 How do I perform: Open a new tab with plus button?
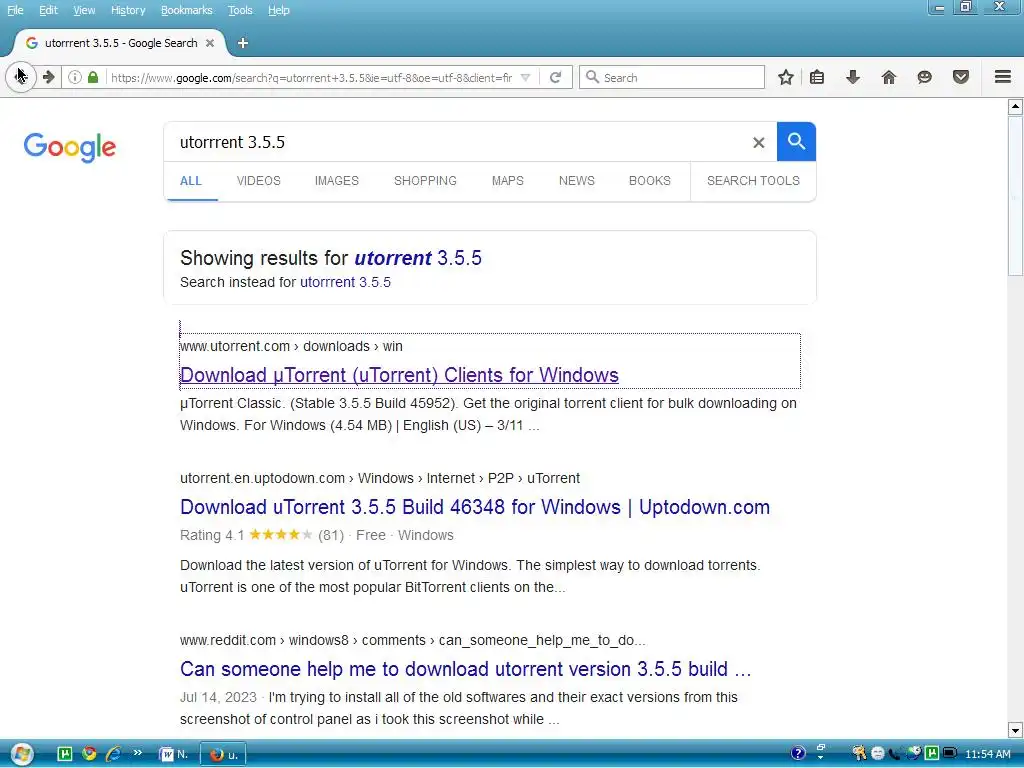[x=243, y=43]
